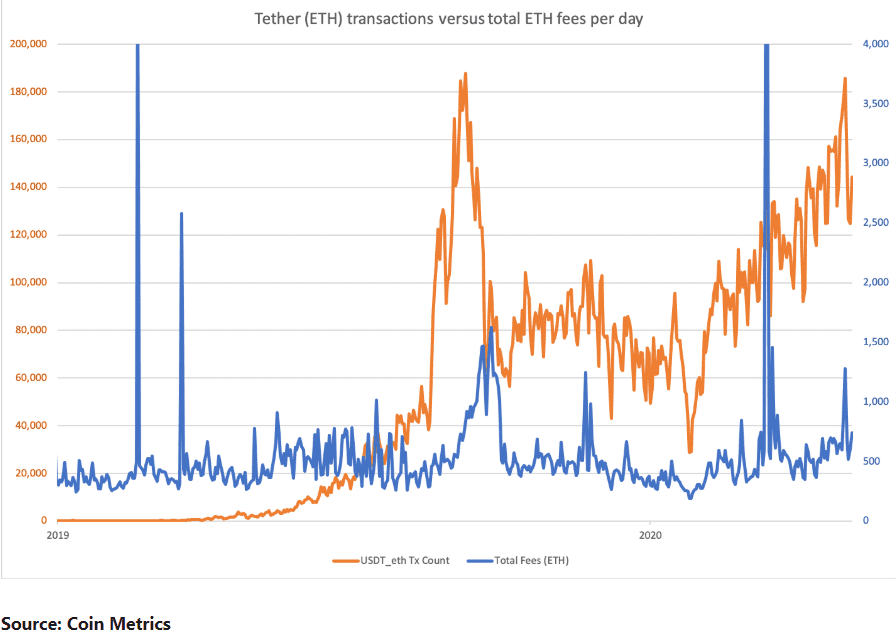
Task: Click the 0 right axis label
Action: click(x=866, y=520)
